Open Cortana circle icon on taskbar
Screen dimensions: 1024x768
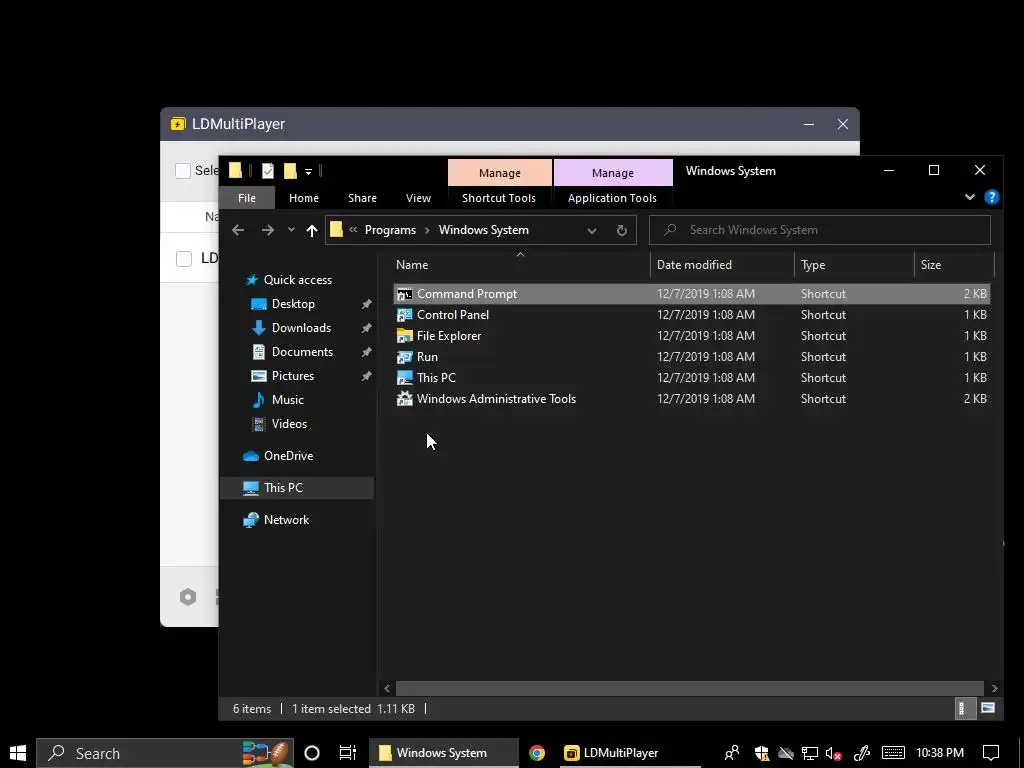coord(312,753)
